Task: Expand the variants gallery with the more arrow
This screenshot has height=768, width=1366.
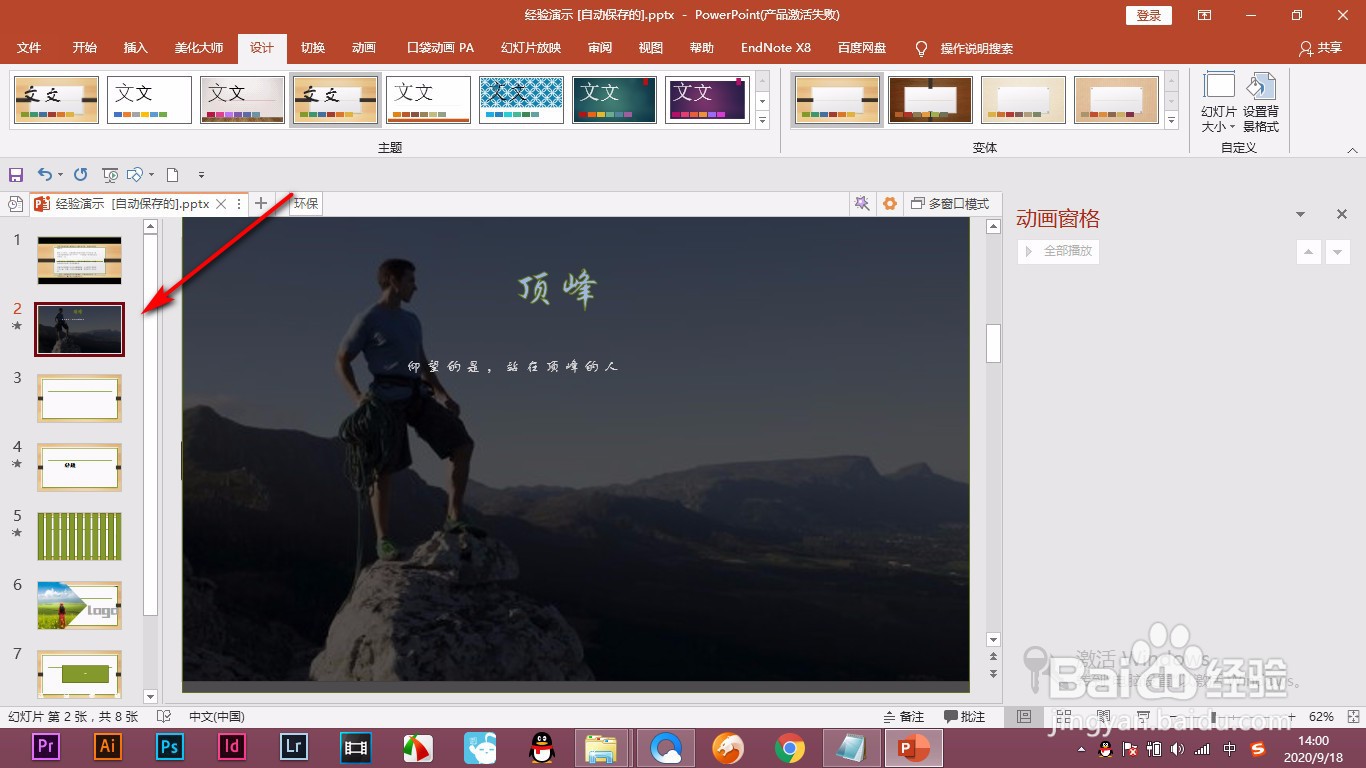Action: tap(1172, 120)
